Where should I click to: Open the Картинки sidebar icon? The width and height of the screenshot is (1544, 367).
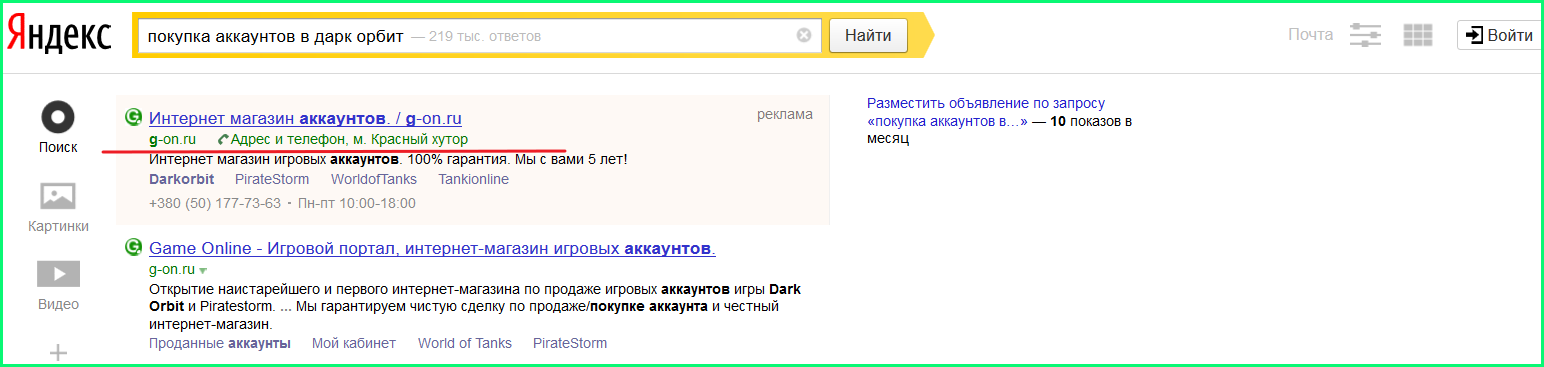click(58, 196)
